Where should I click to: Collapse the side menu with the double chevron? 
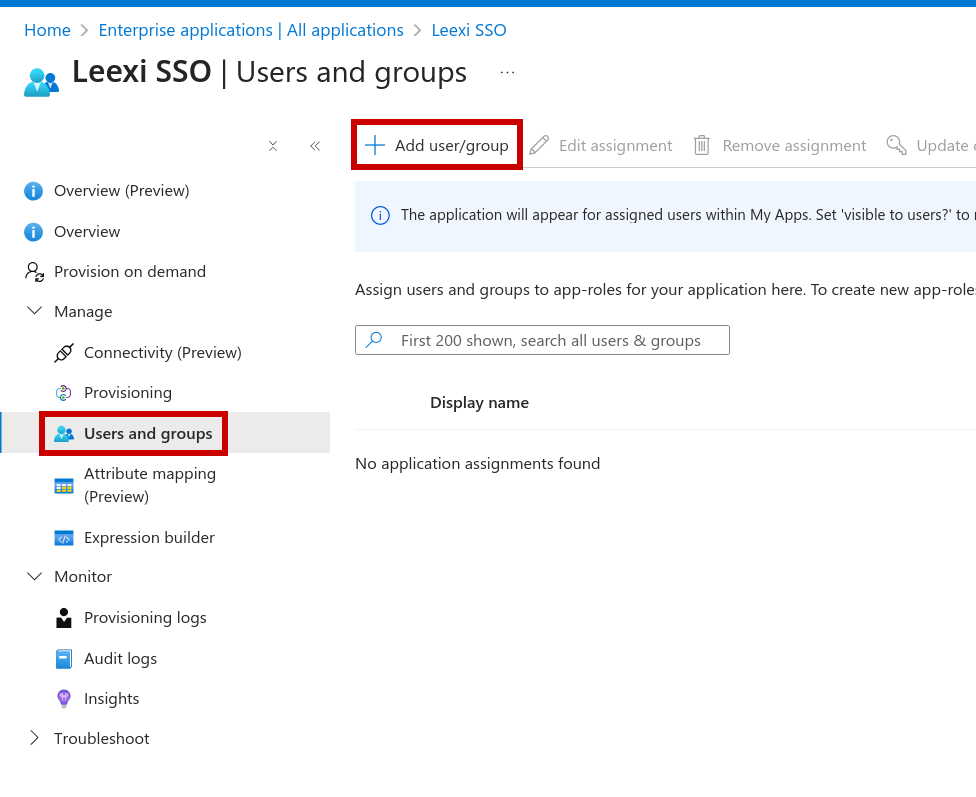[x=315, y=146]
